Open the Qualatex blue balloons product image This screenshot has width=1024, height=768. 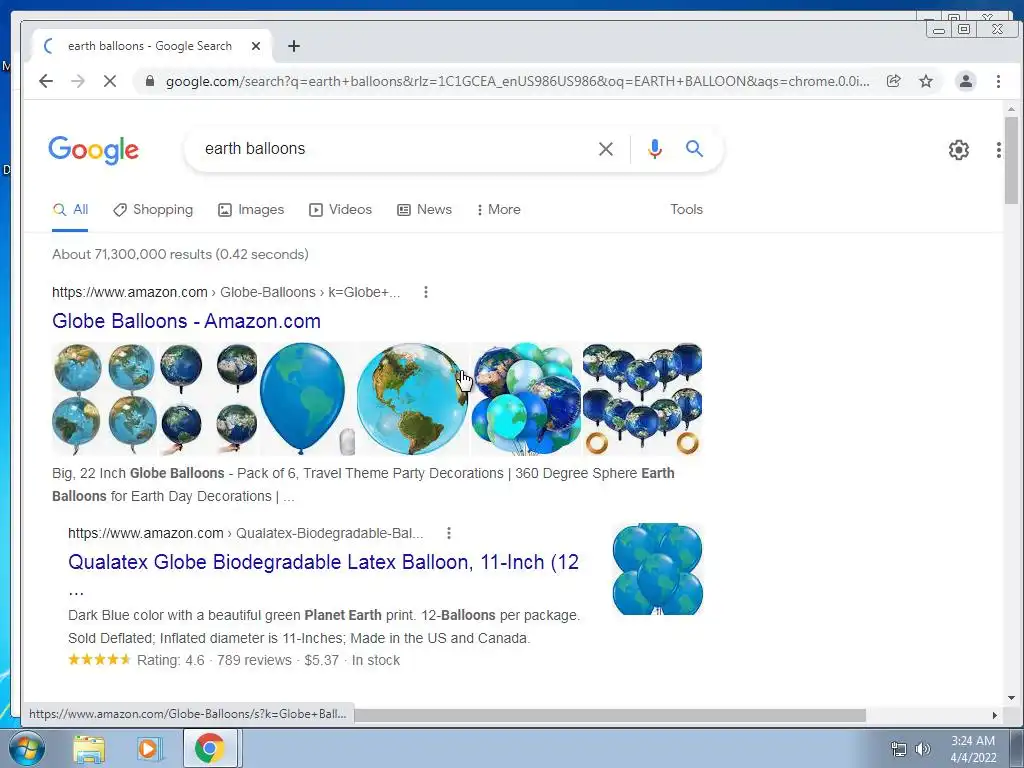click(x=658, y=569)
